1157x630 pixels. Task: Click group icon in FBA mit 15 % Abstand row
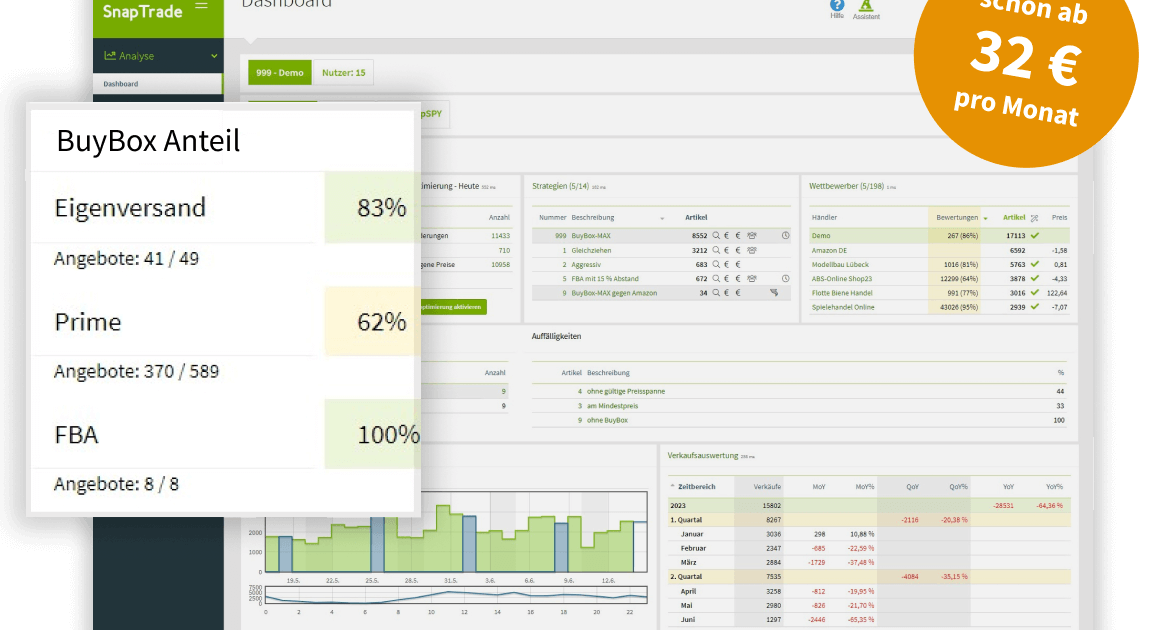click(752, 279)
